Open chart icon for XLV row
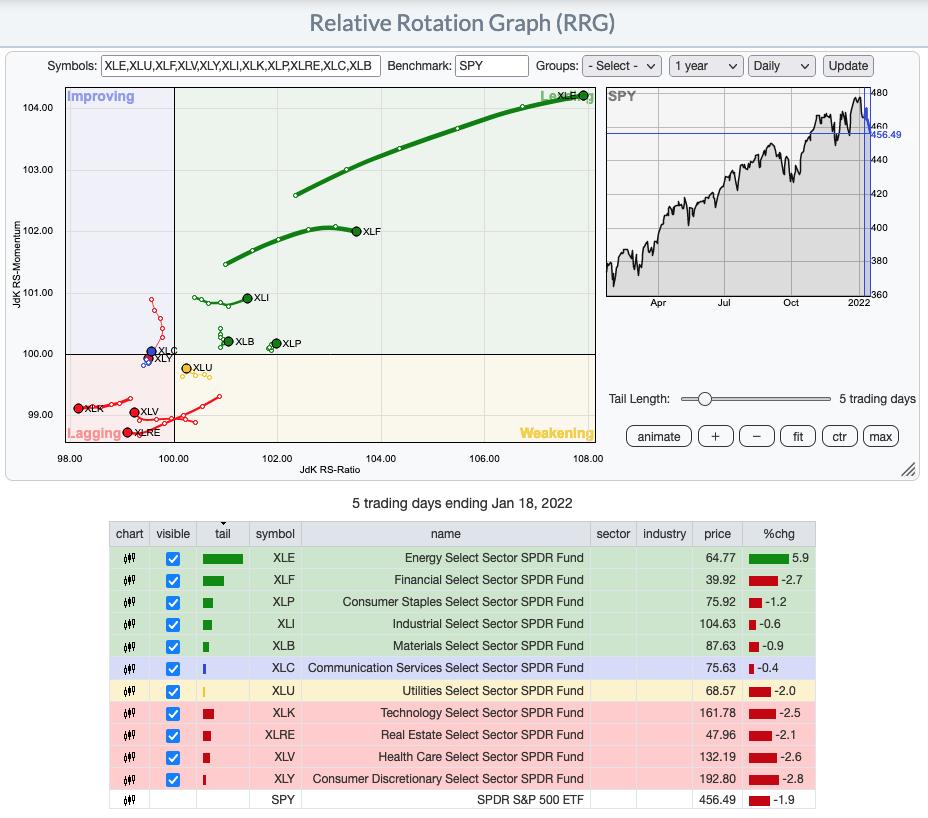Image resolution: width=928 pixels, height=818 pixels. click(130, 757)
